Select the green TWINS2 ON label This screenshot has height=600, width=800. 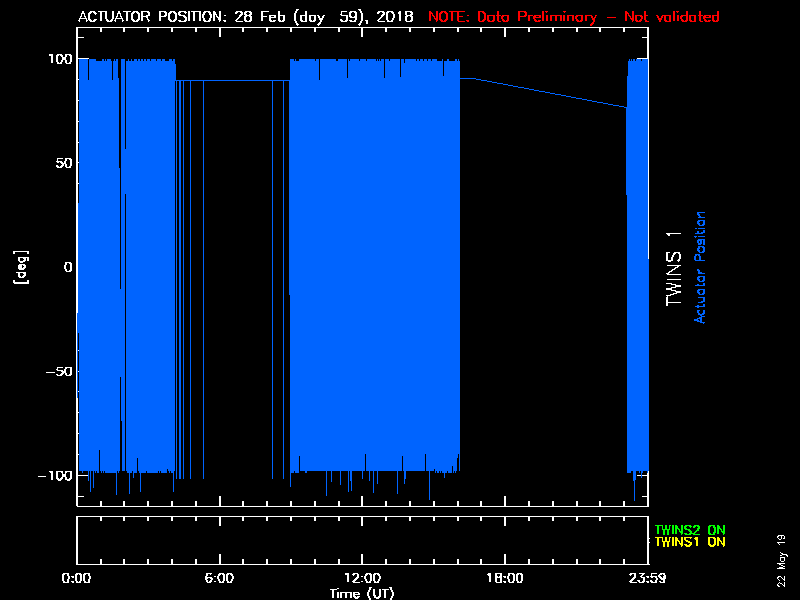[x=689, y=530]
